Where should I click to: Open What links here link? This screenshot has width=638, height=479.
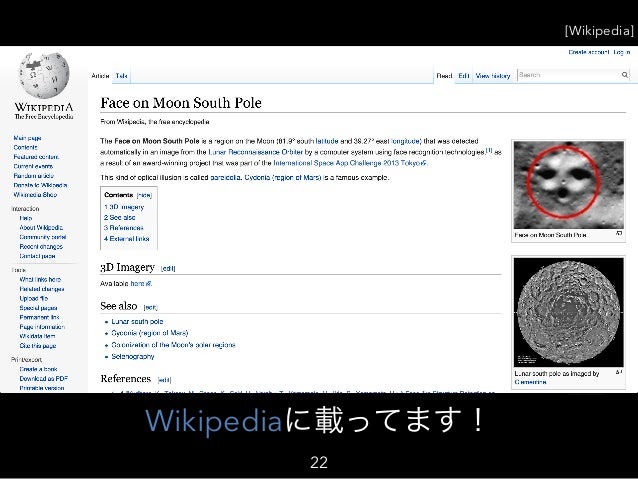point(40,280)
